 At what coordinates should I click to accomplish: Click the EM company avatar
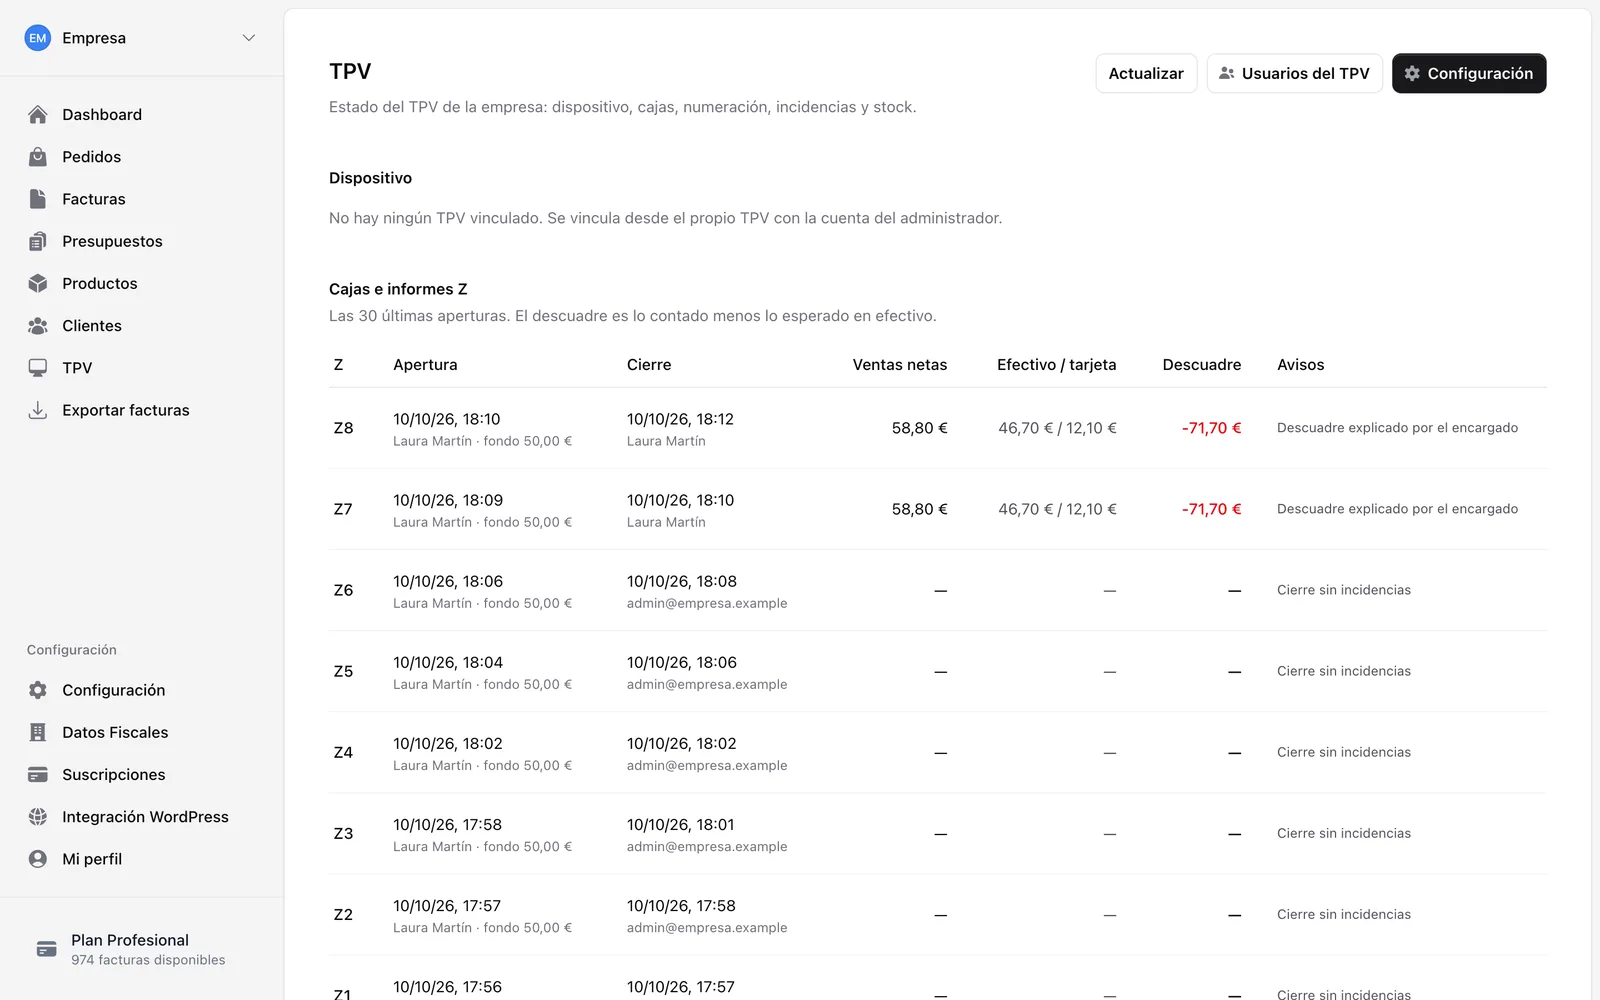pyautogui.click(x=38, y=38)
